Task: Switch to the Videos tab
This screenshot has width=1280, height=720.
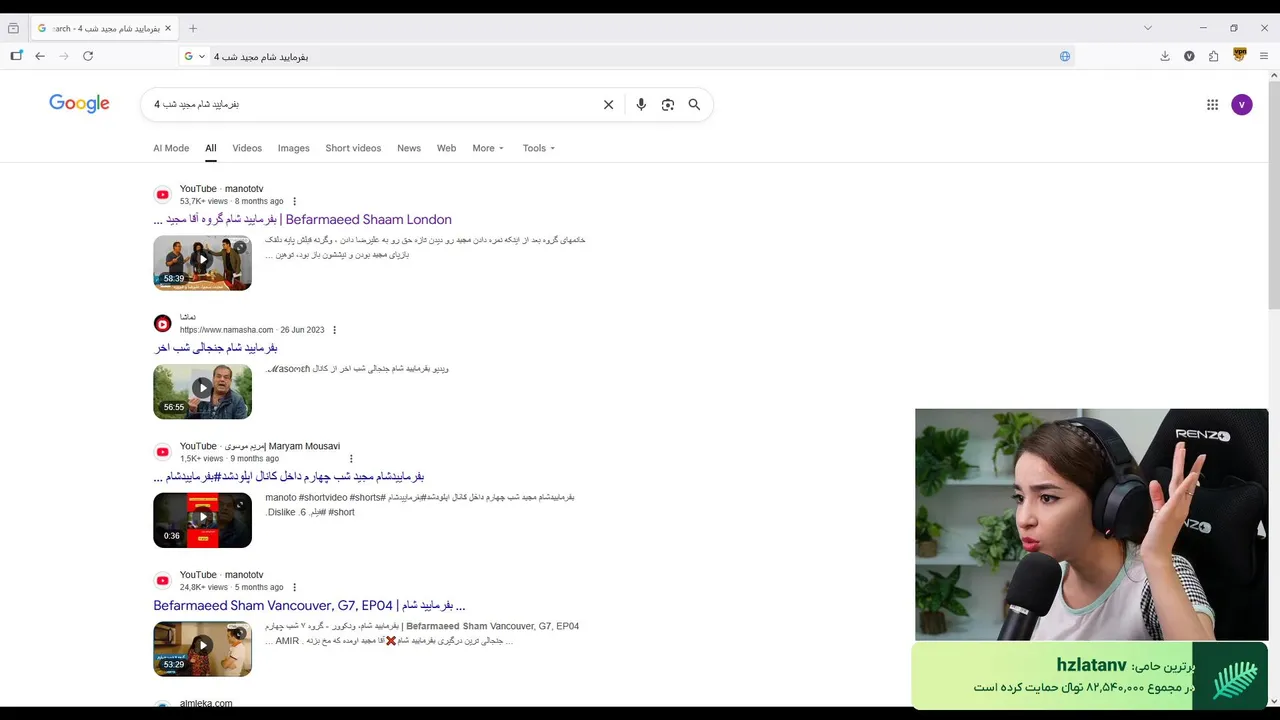Action: tap(247, 148)
